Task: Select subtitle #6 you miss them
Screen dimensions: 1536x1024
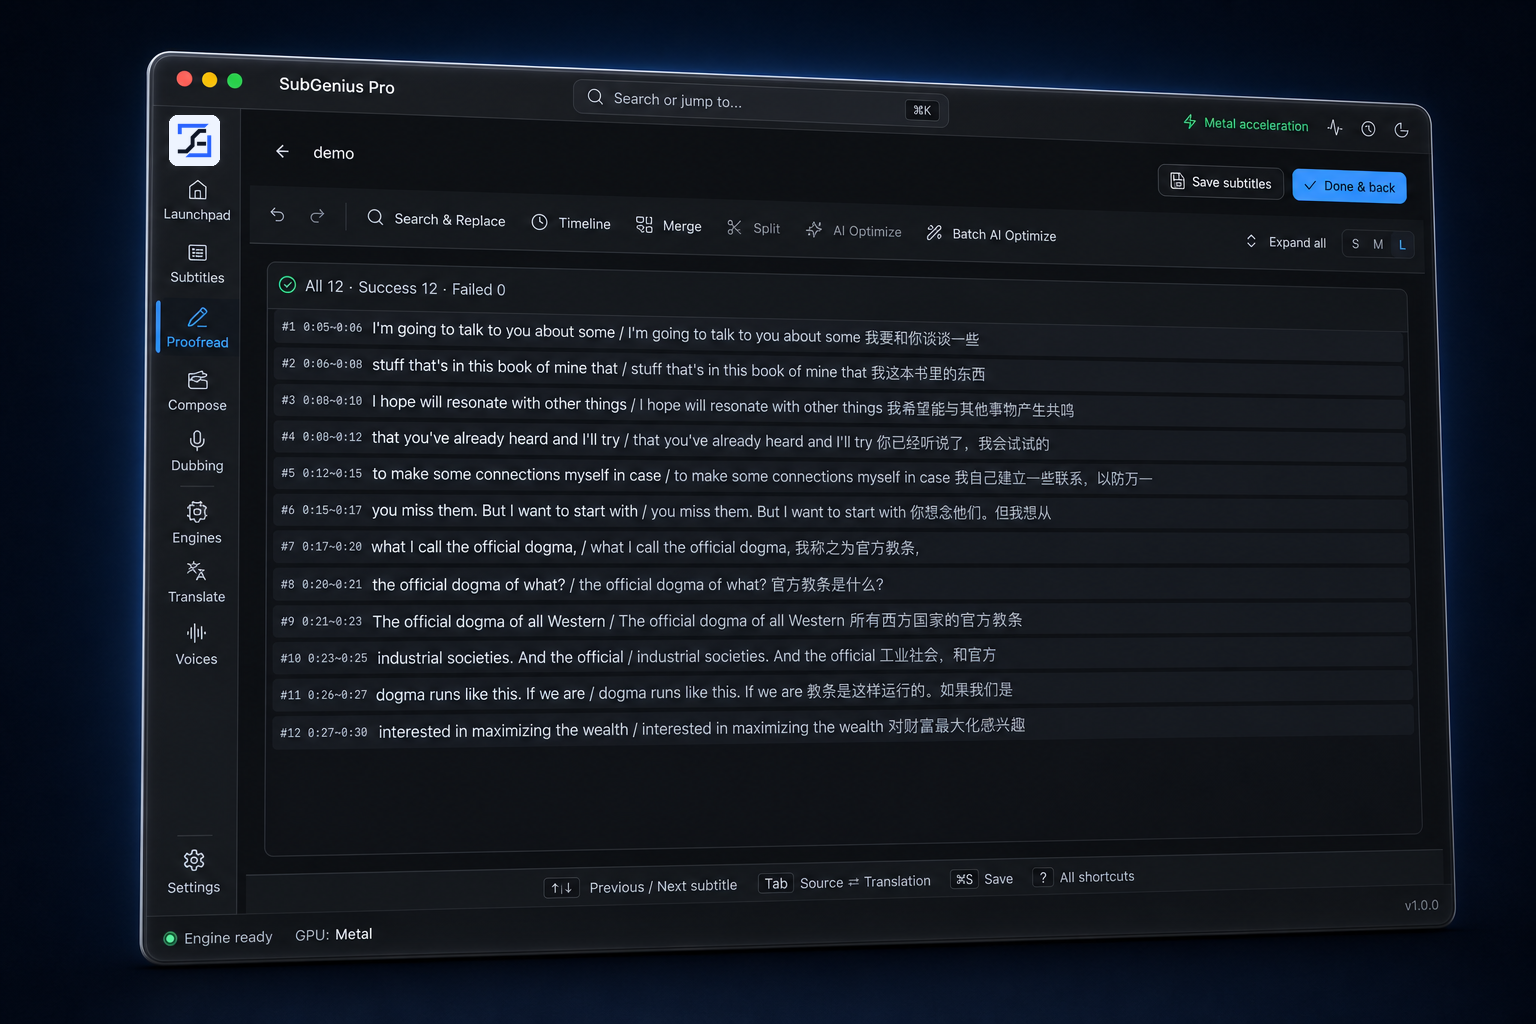Action: pos(841,512)
